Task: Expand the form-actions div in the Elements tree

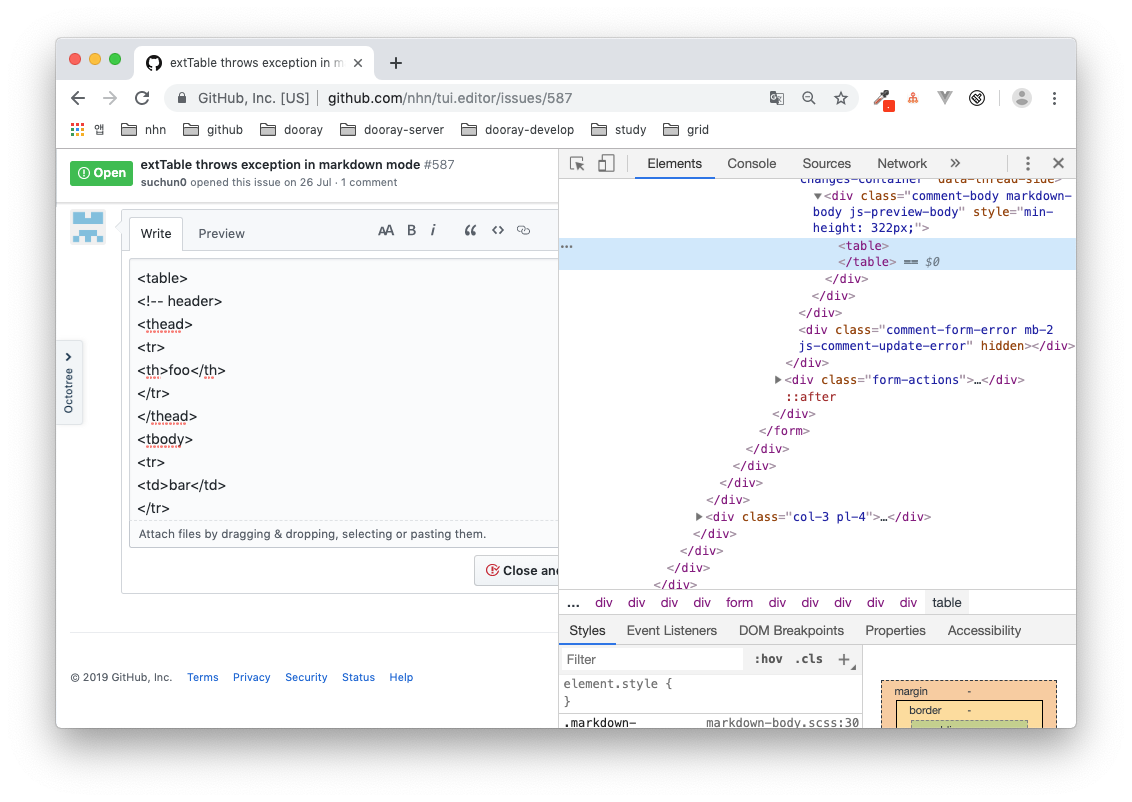Action: point(778,379)
